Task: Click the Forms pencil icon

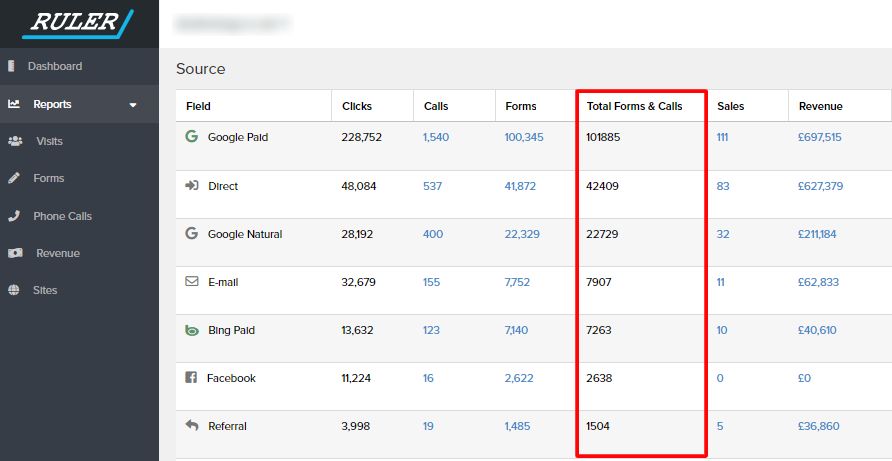Action: (x=14, y=178)
